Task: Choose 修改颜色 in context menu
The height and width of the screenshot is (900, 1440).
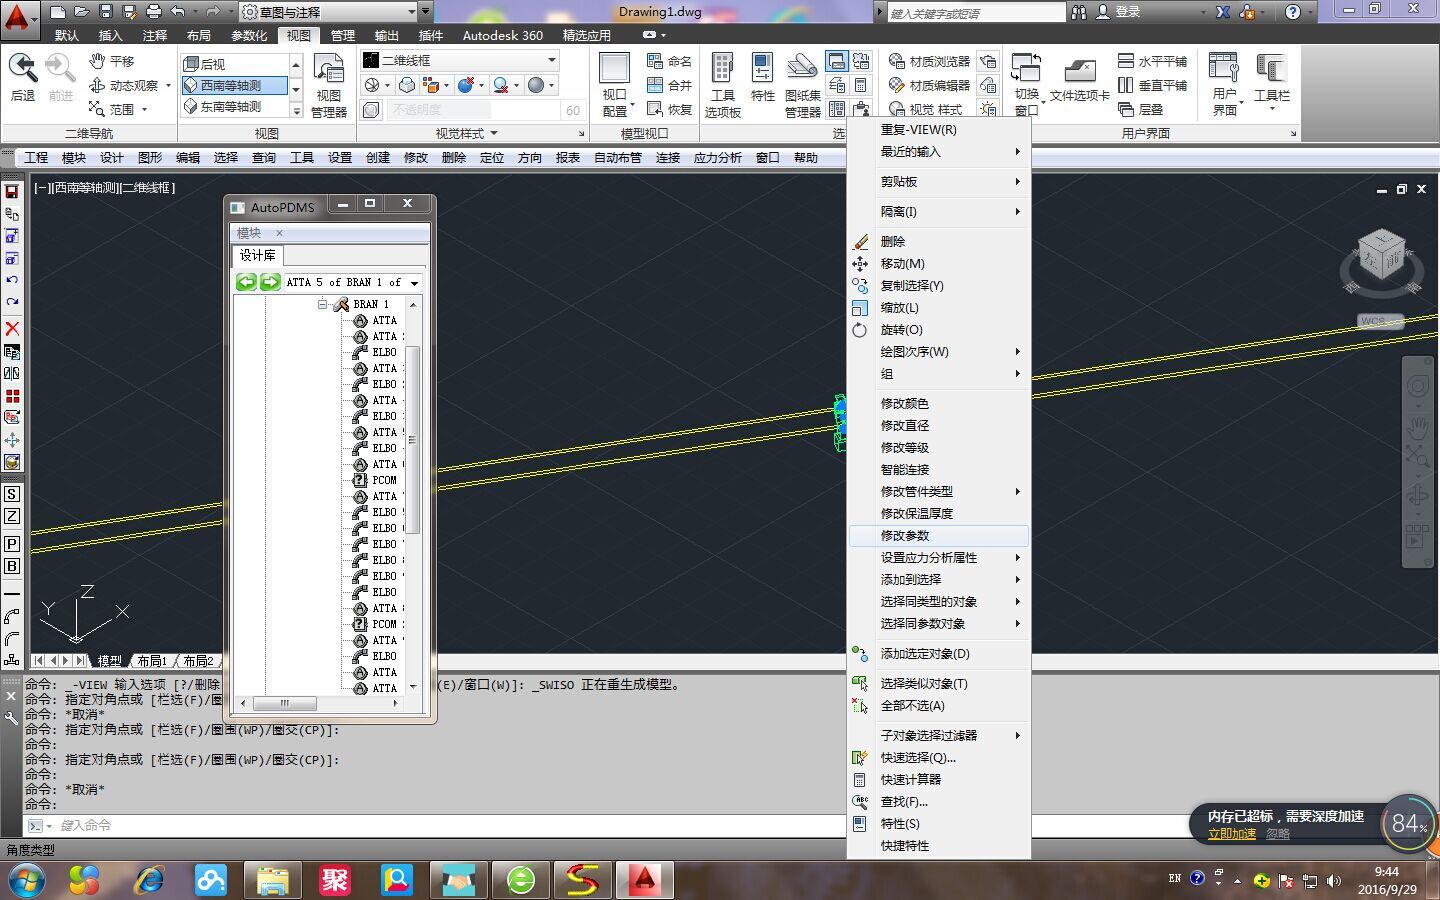Action: (x=939, y=403)
